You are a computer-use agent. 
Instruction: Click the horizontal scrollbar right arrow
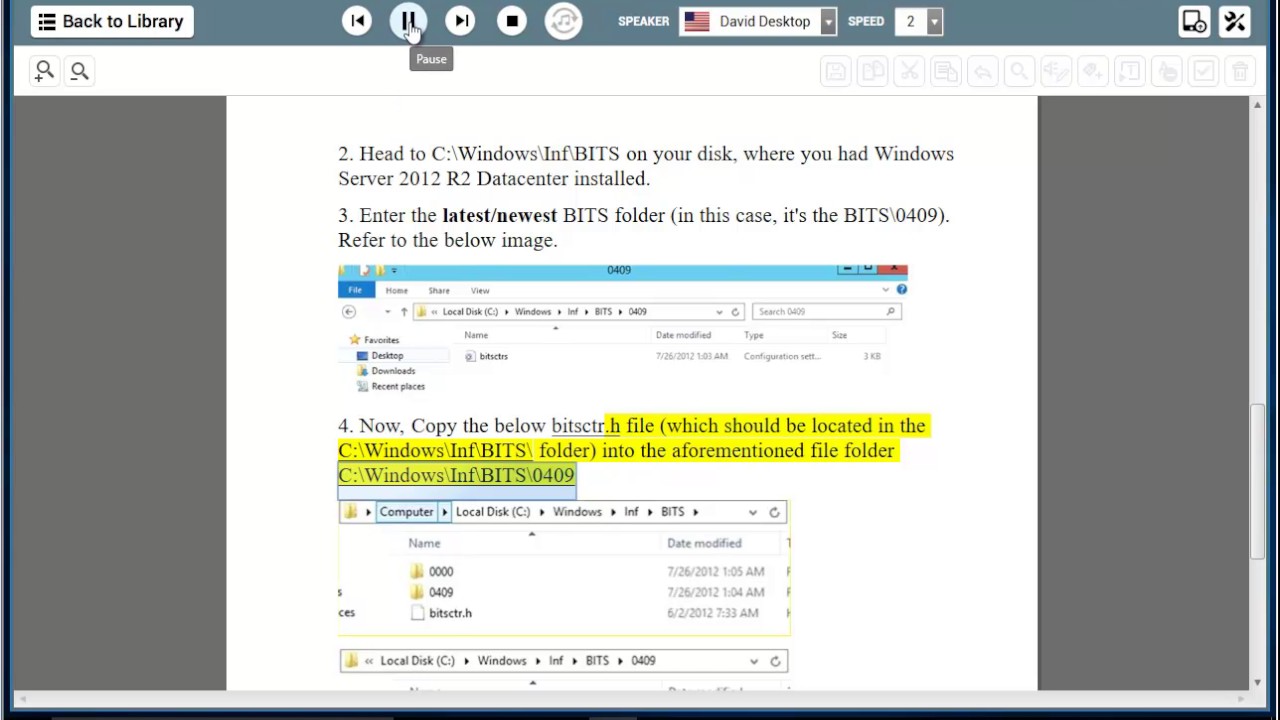click(1243, 698)
